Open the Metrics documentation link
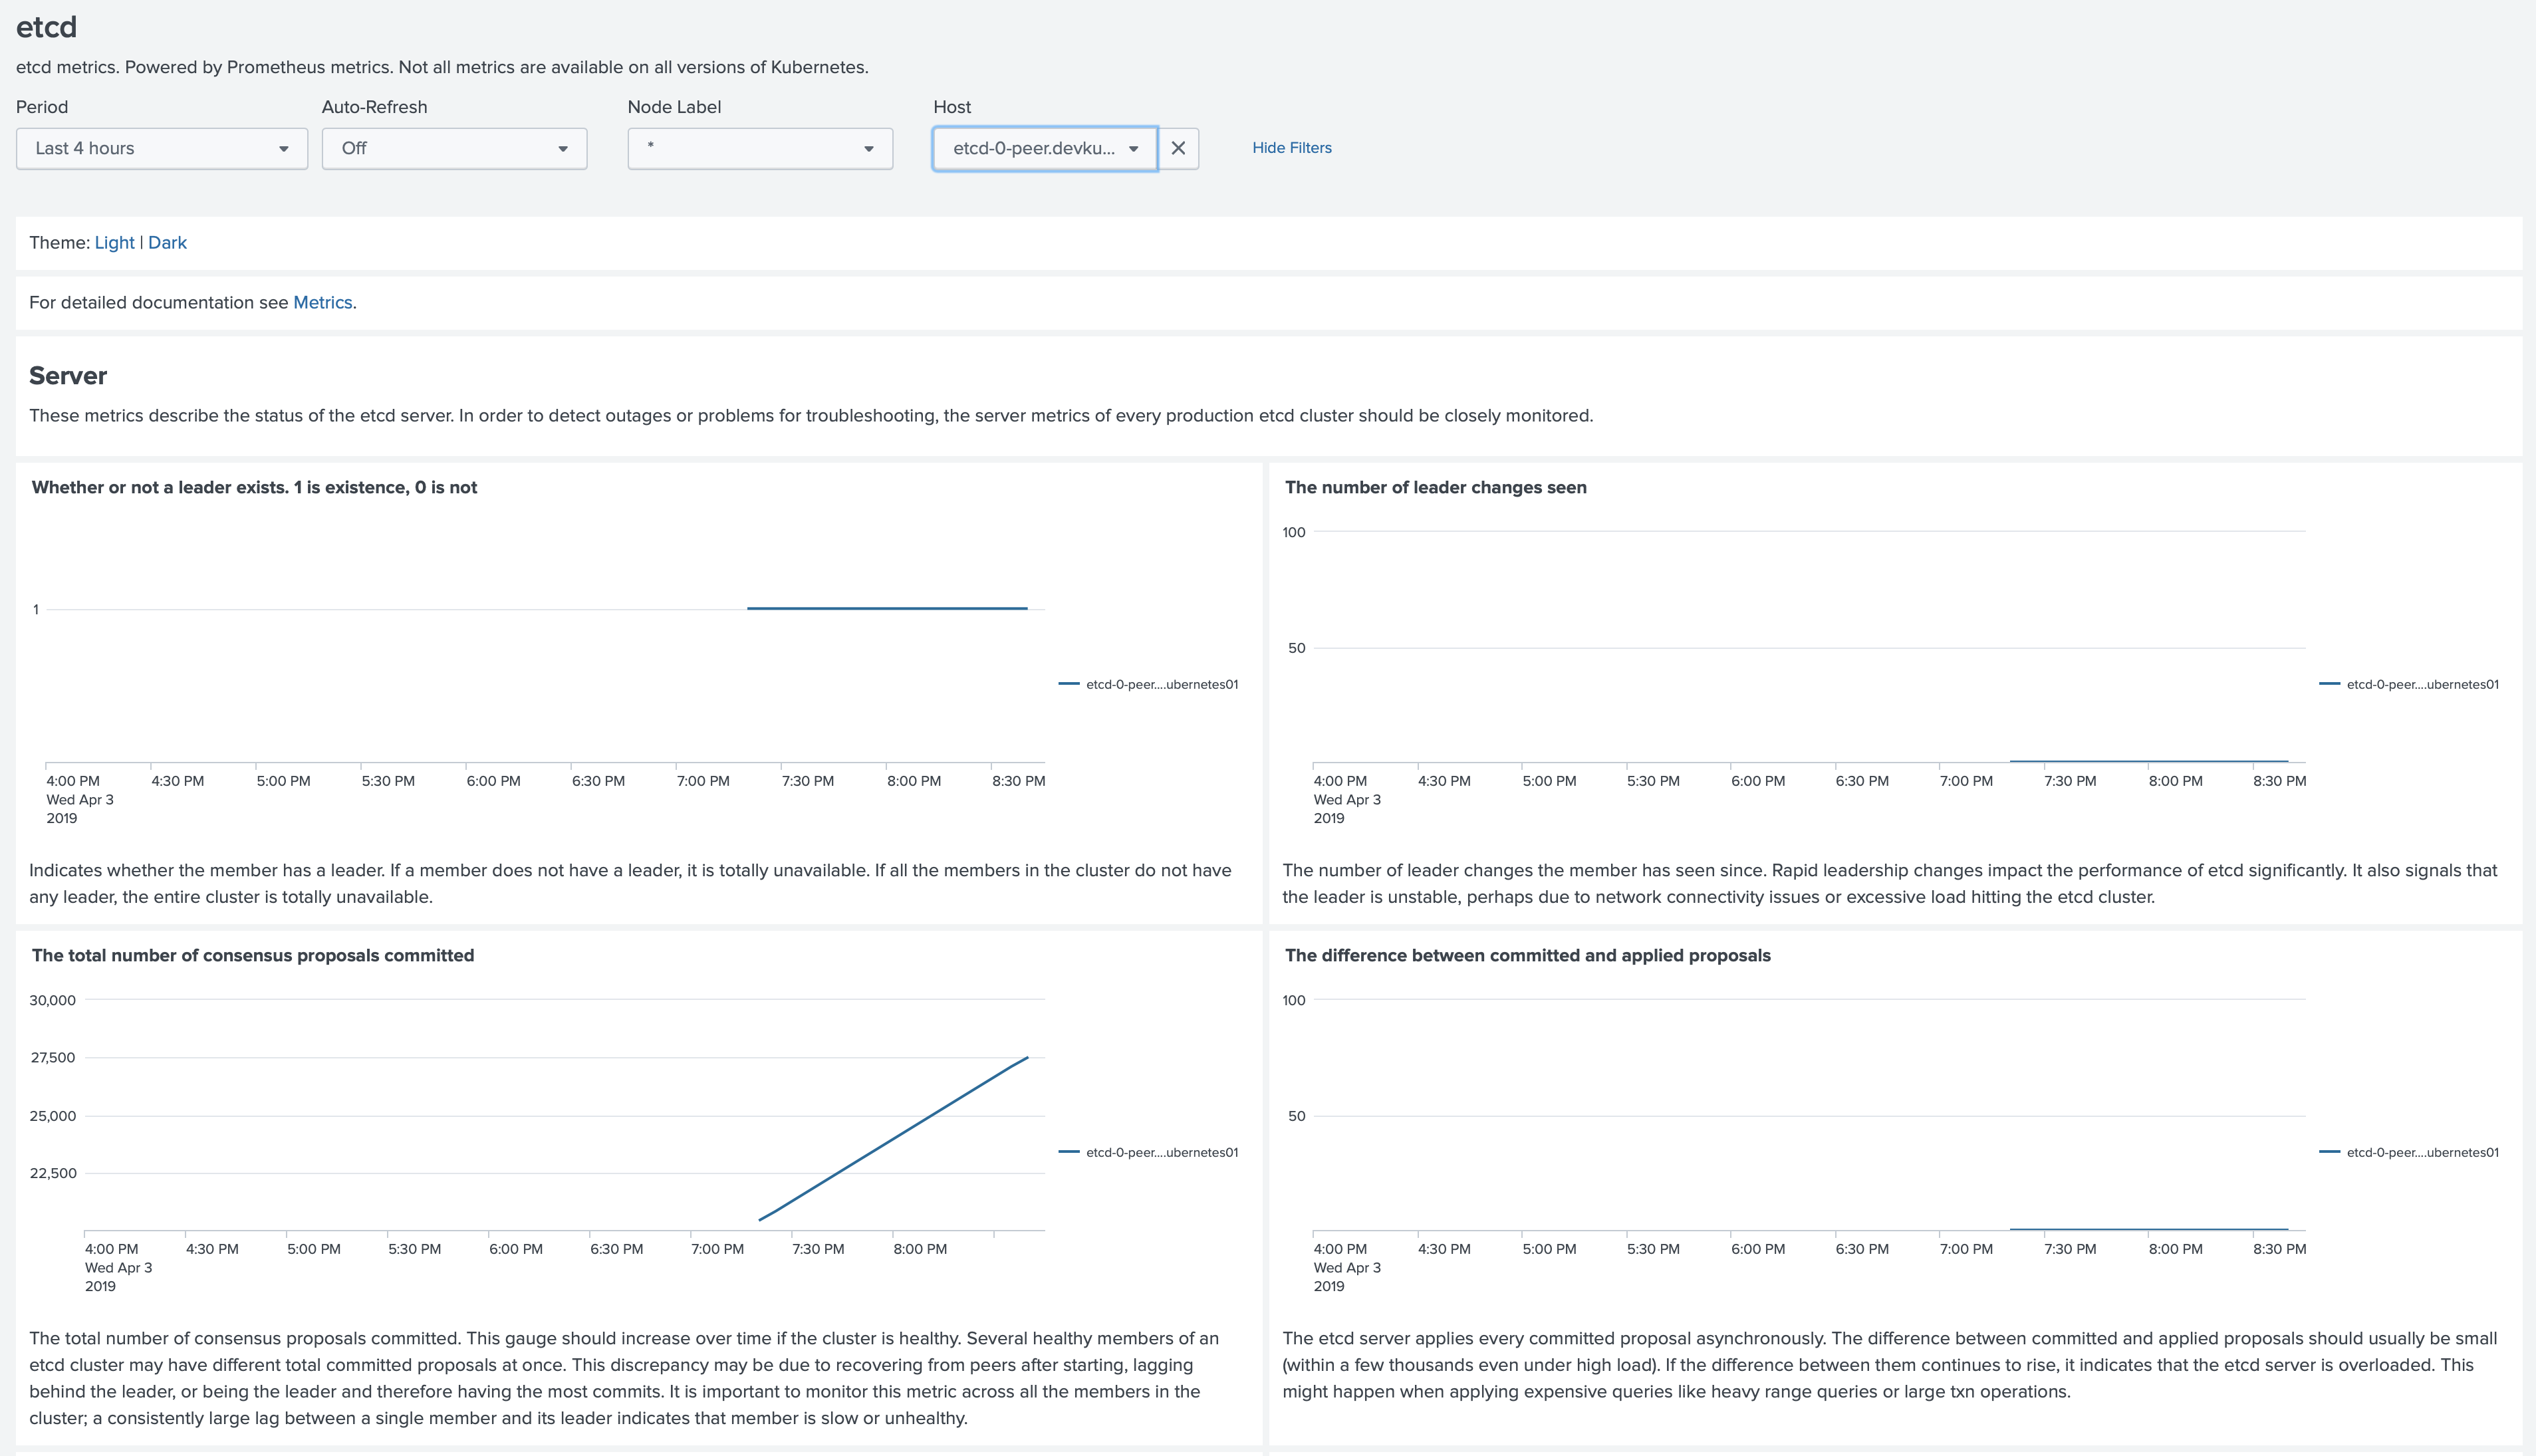2536x1456 pixels. 322,303
